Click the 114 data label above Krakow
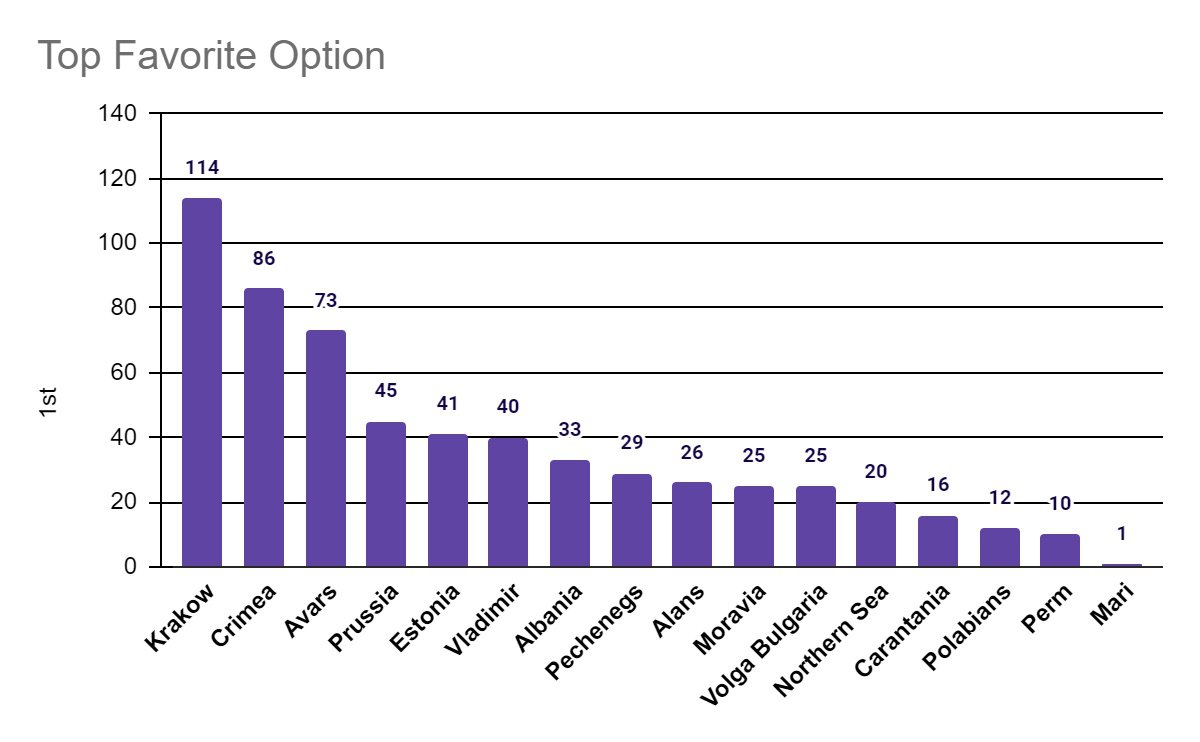This screenshot has height=742, width=1200. [201, 167]
